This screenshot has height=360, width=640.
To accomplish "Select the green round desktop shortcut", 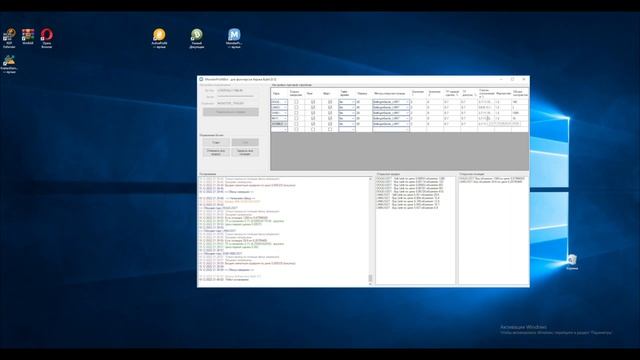I will (196, 38).
